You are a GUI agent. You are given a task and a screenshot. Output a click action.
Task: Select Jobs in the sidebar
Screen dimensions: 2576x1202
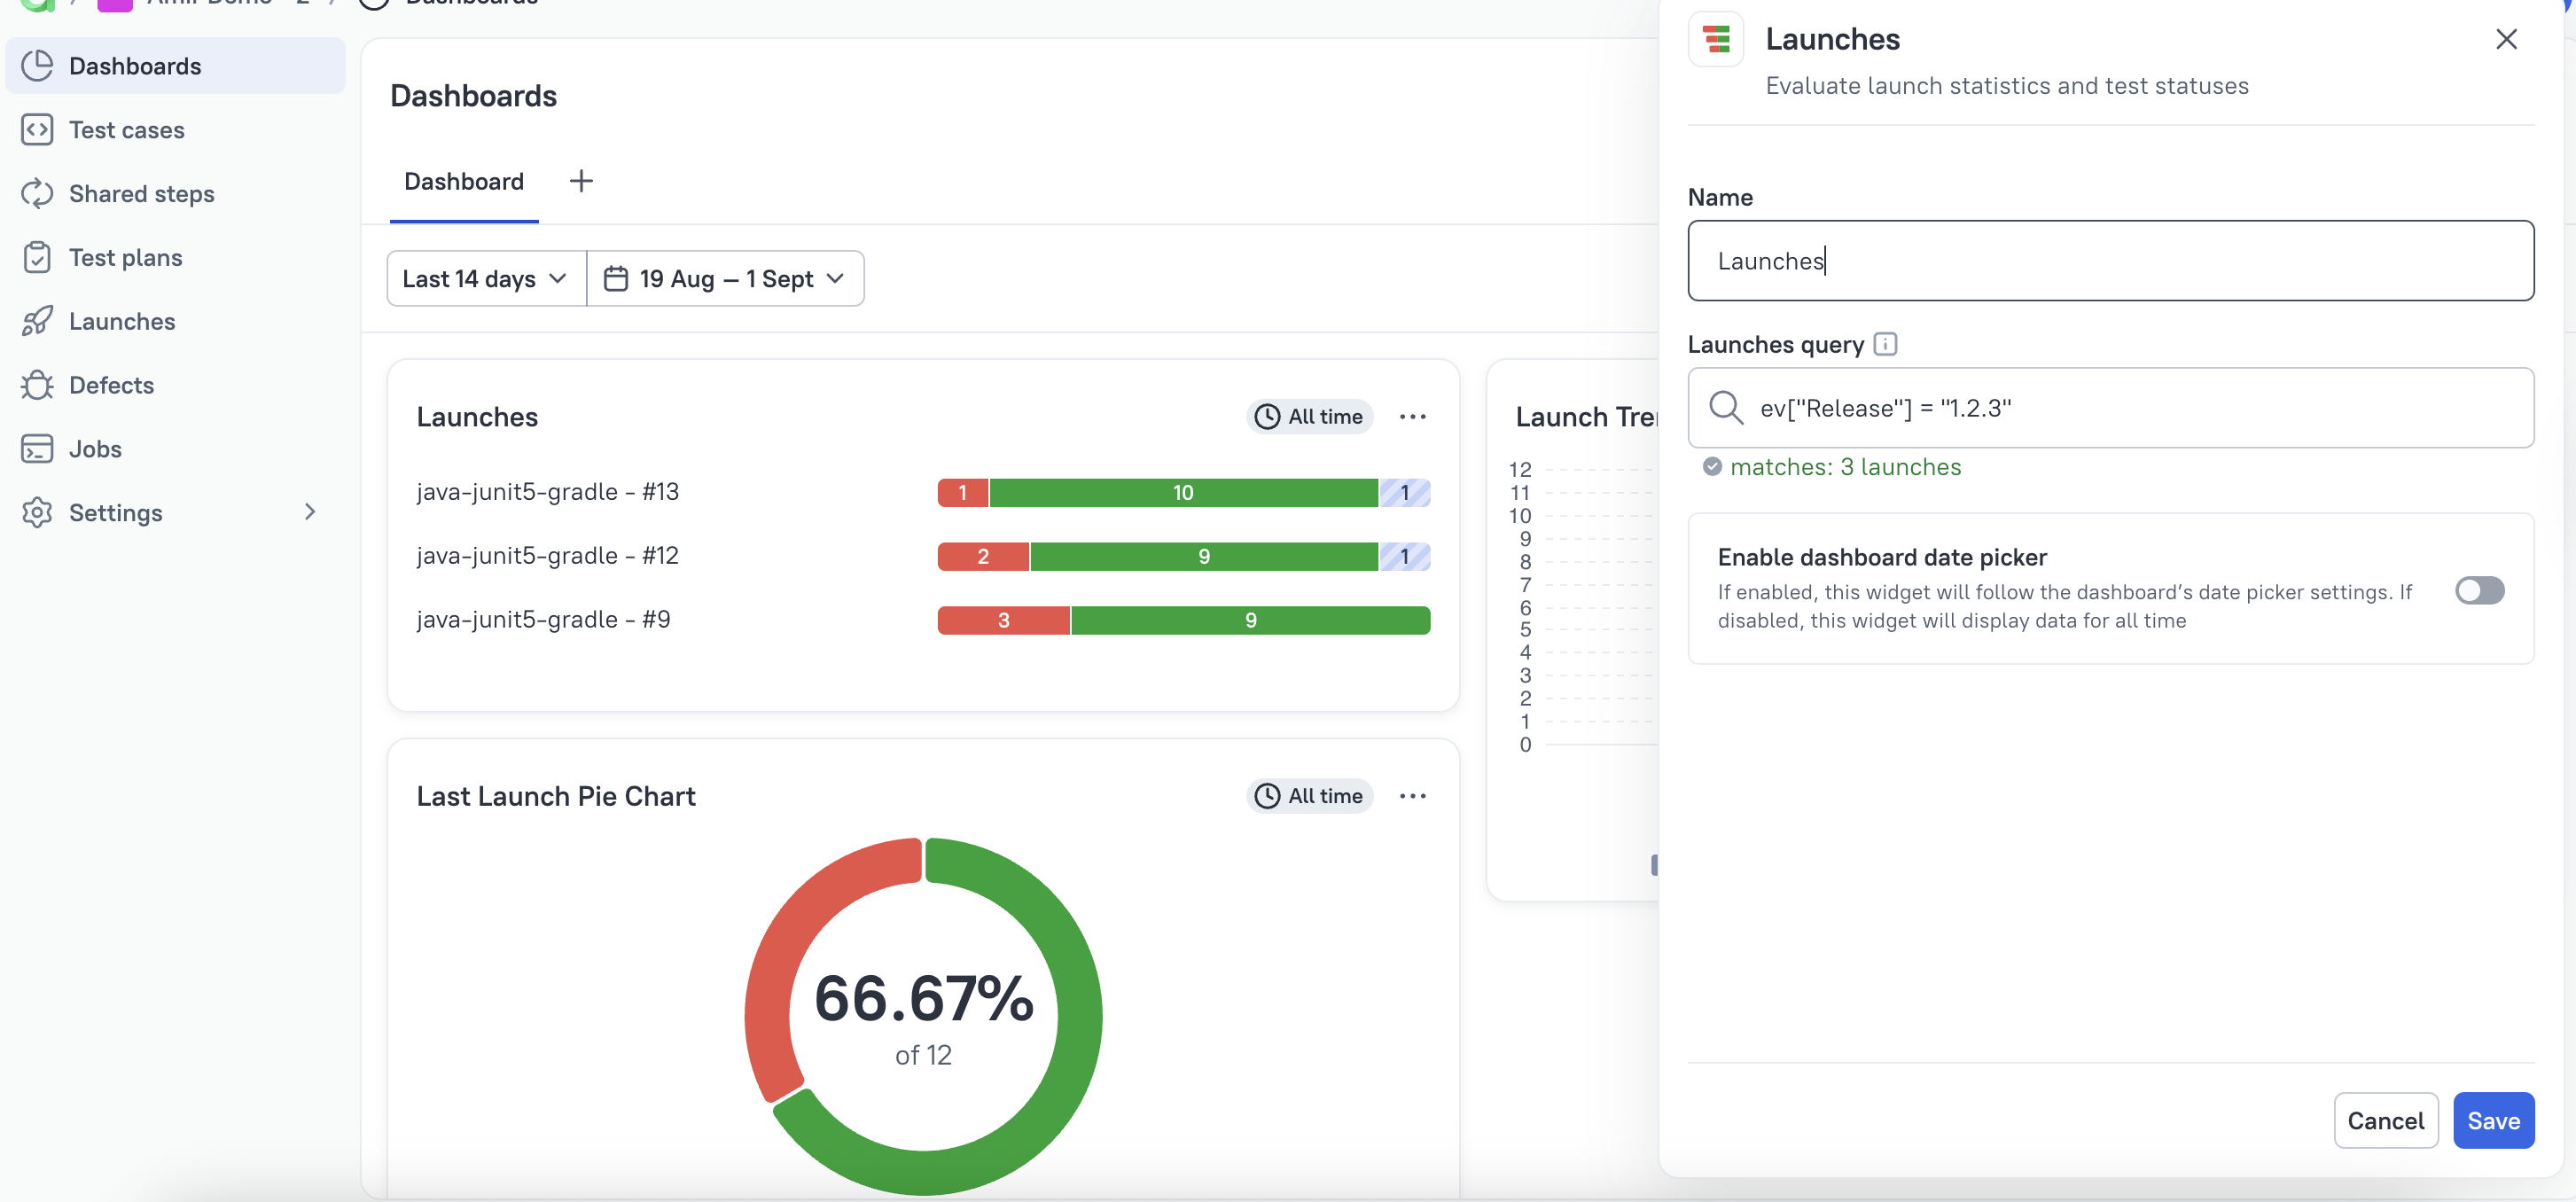point(94,449)
